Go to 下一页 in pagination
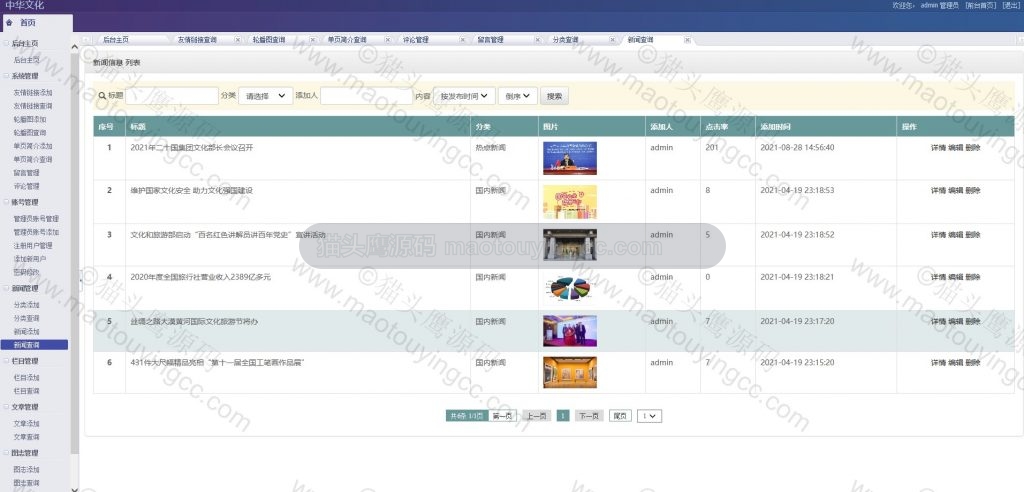Image resolution: width=1024 pixels, height=492 pixels. [x=589, y=416]
